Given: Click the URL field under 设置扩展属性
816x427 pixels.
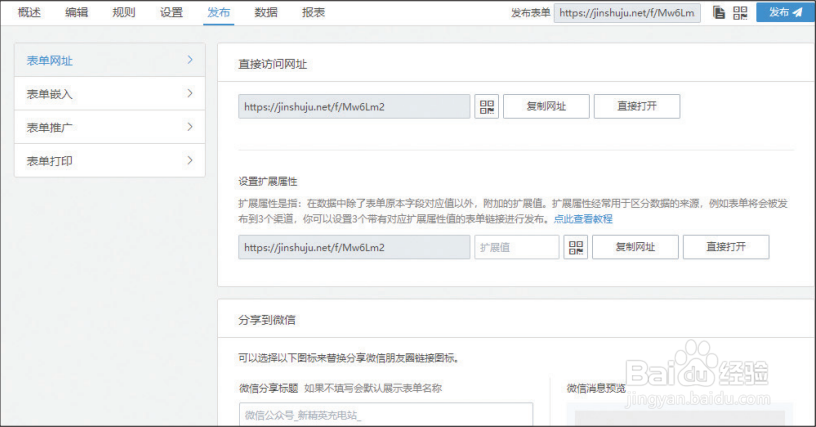Looking at the screenshot, I should (354, 247).
